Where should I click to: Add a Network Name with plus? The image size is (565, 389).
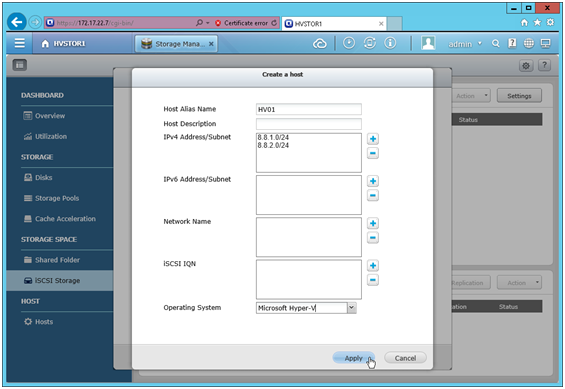(x=373, y=223)
